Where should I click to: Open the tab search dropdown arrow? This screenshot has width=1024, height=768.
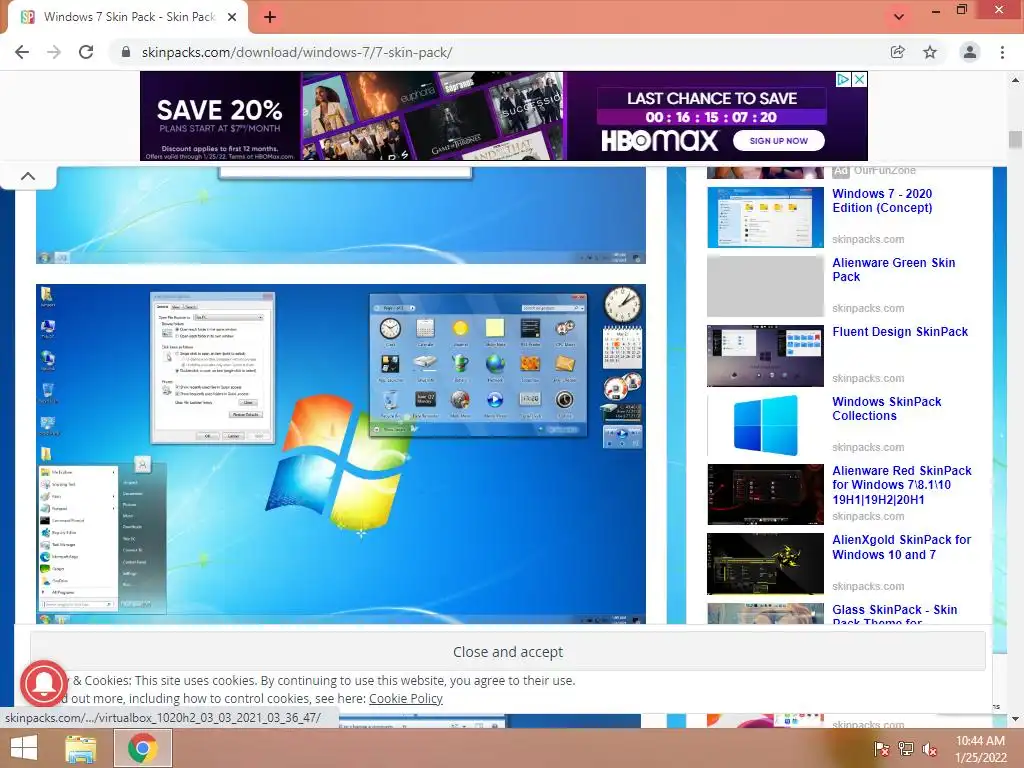899,17
